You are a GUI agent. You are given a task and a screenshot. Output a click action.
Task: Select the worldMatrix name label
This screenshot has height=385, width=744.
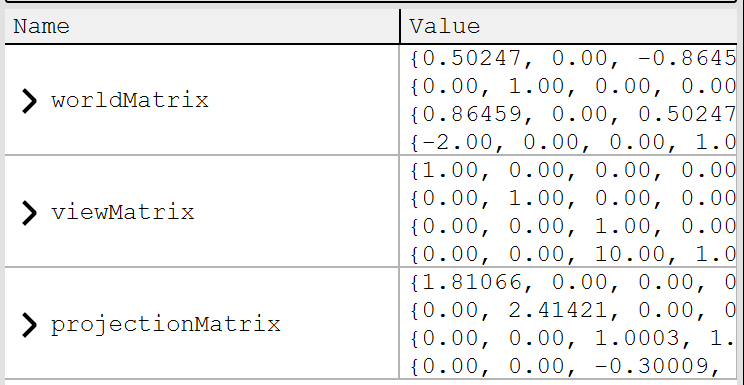click(x=130, y=101)
